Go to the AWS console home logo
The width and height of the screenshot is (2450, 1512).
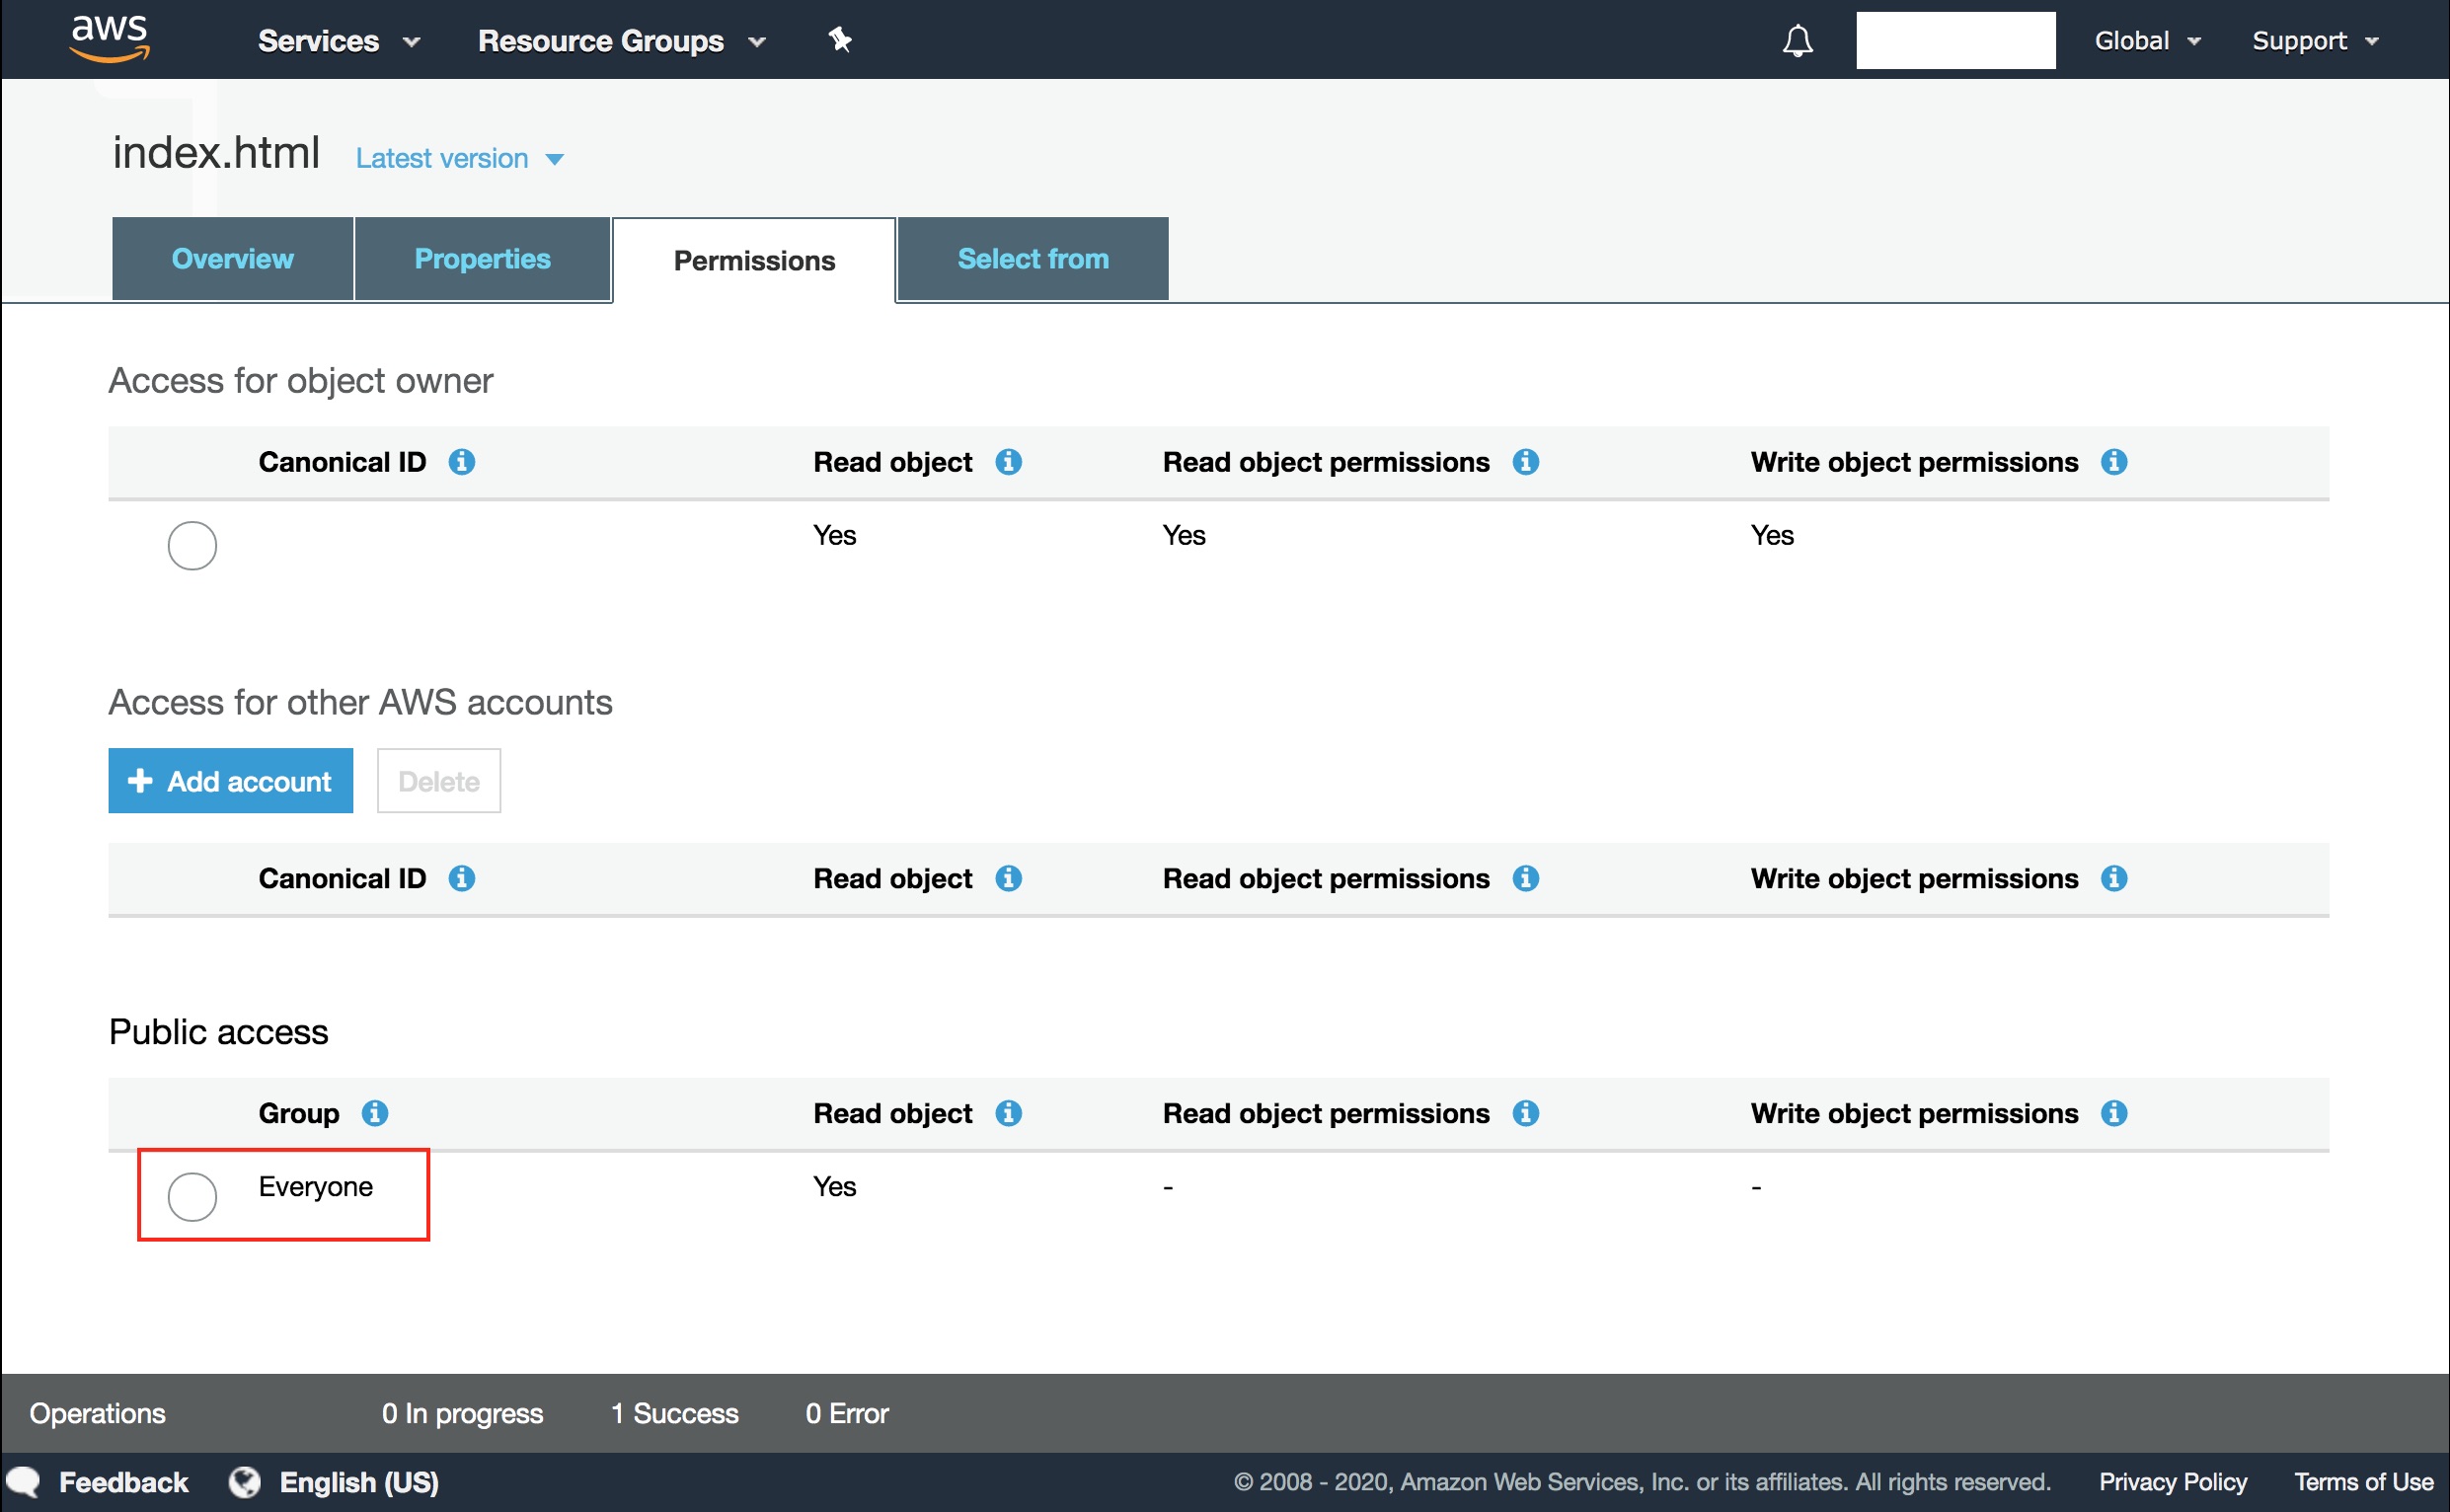pyautogui.click(x=110, y=39)
